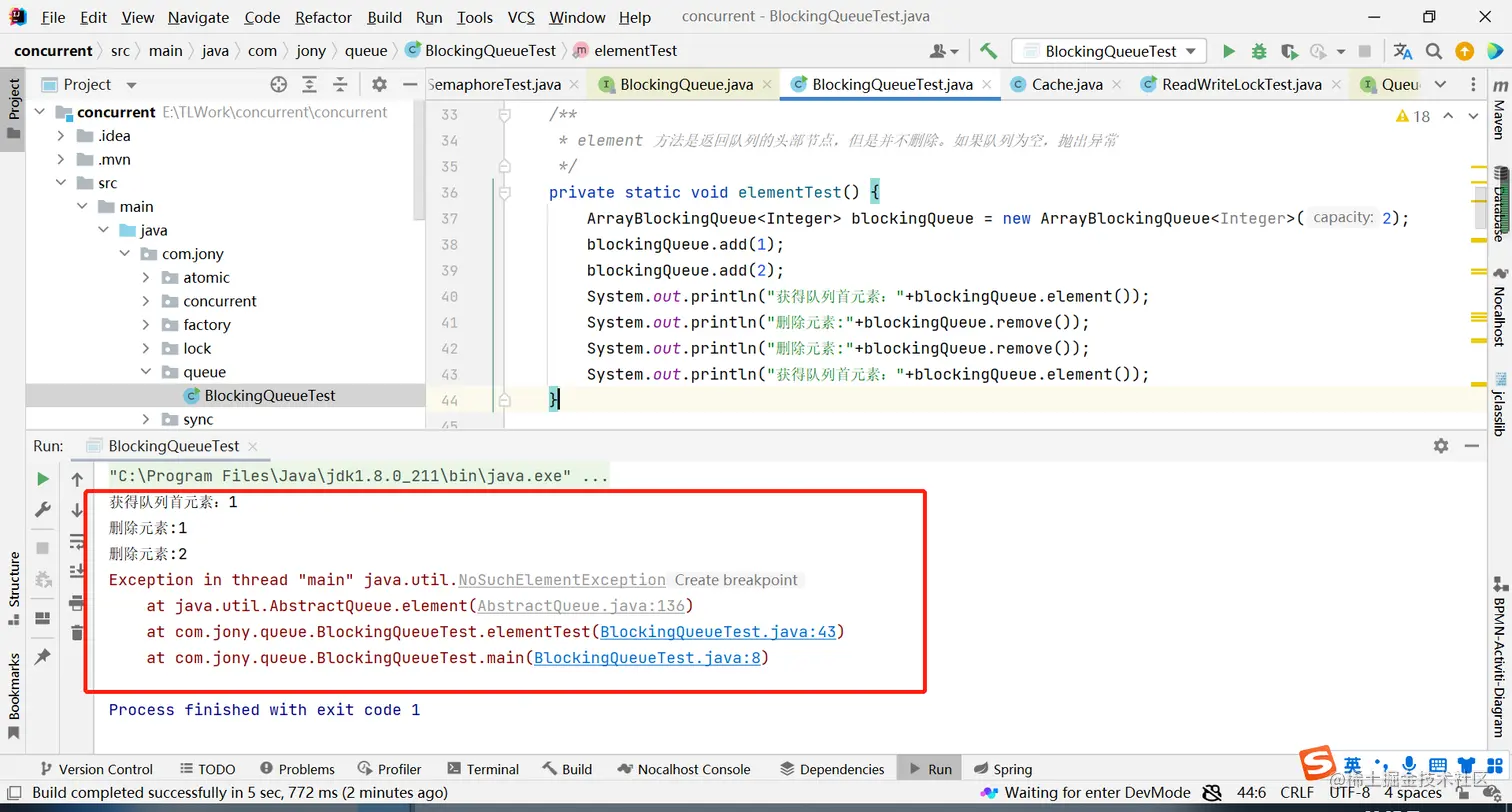The image size is (1512, 812).
Task: Expand the atomic package
Action: pos(146,278)
